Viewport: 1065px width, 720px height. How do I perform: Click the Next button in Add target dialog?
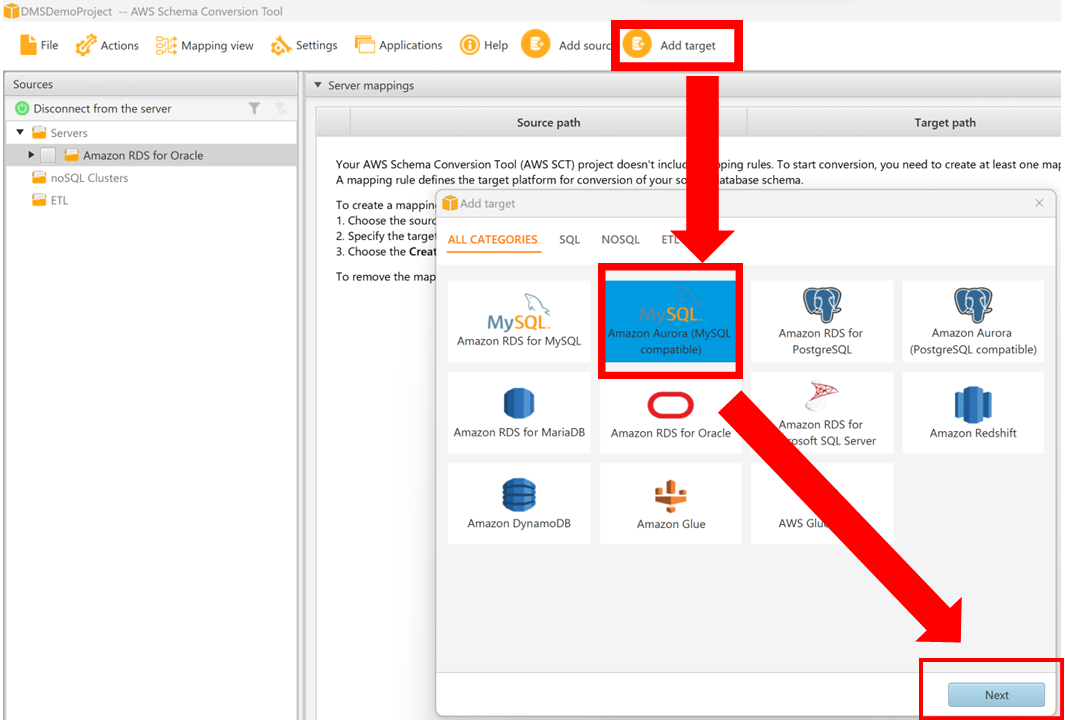click(996, 695)
